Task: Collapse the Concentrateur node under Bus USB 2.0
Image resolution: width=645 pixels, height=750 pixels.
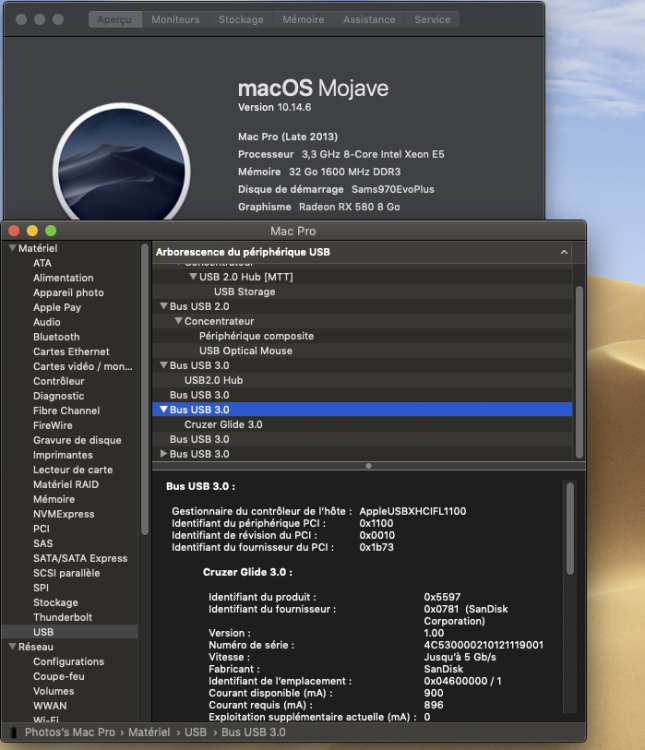Action: pyautogui.click(x=178, y=321)
